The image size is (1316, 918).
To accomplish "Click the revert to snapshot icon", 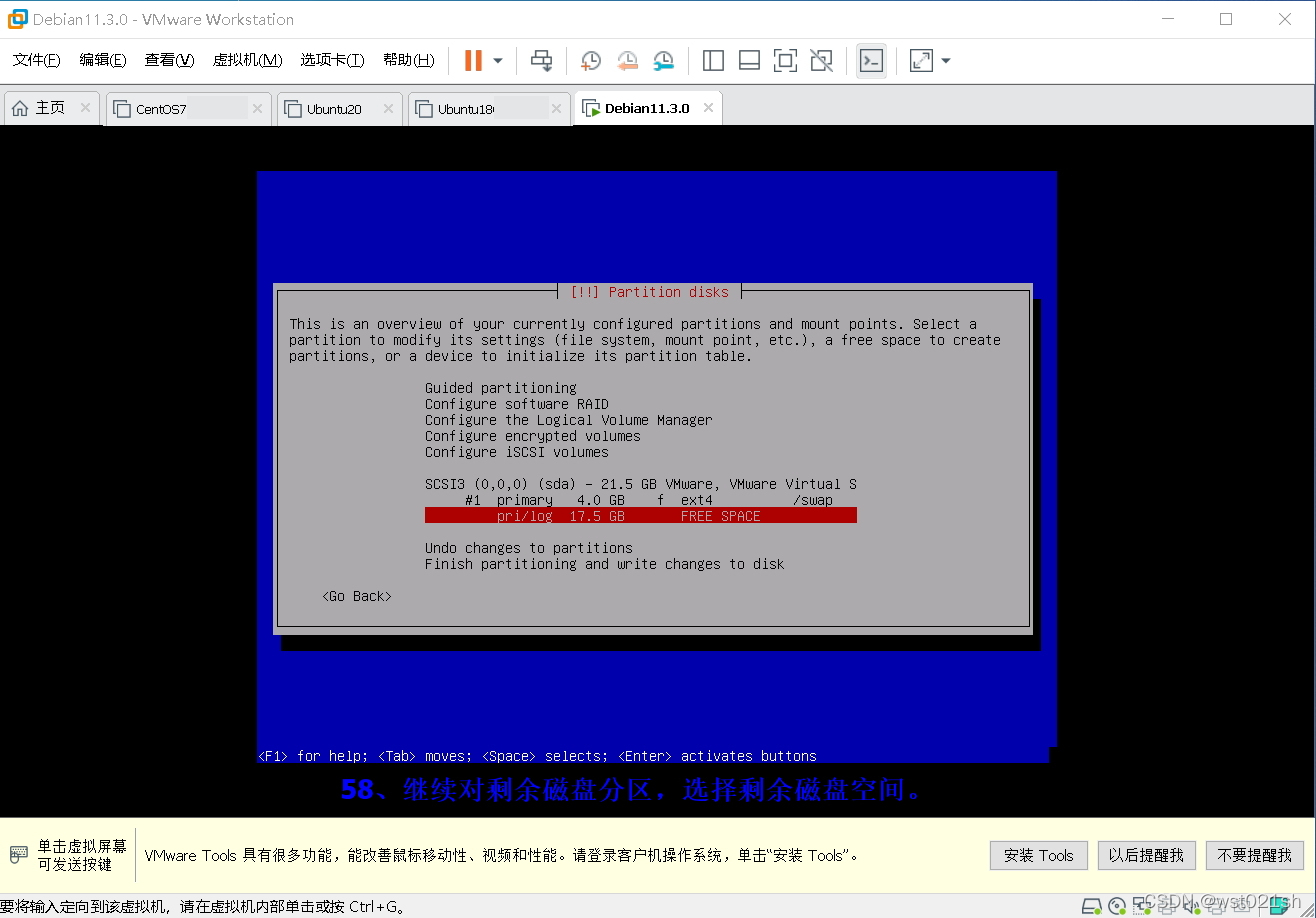I will 627,61.
